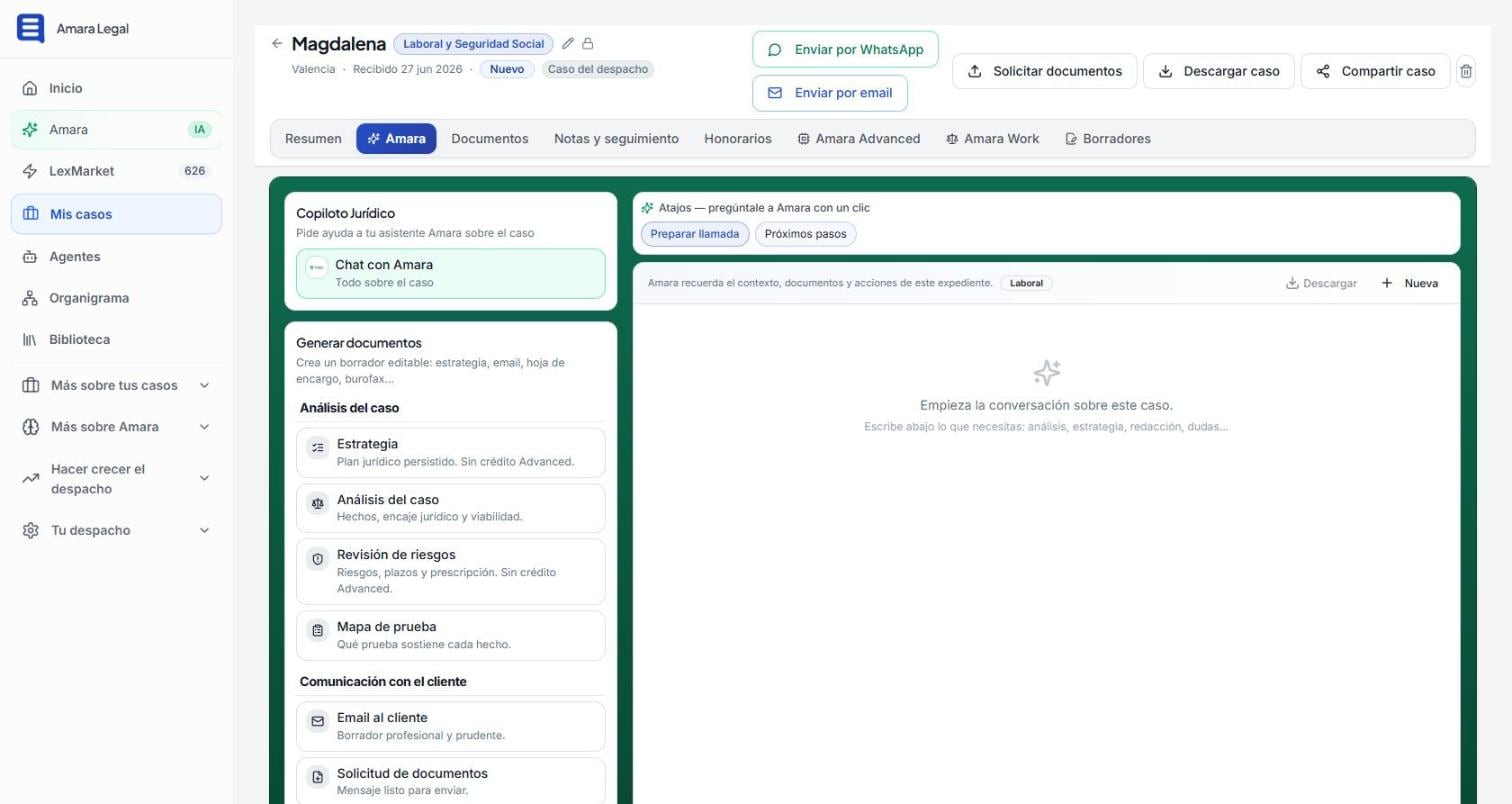The image size is (1512, 804).
Task: Click Solicitar documentos button
Action: 1044,71
